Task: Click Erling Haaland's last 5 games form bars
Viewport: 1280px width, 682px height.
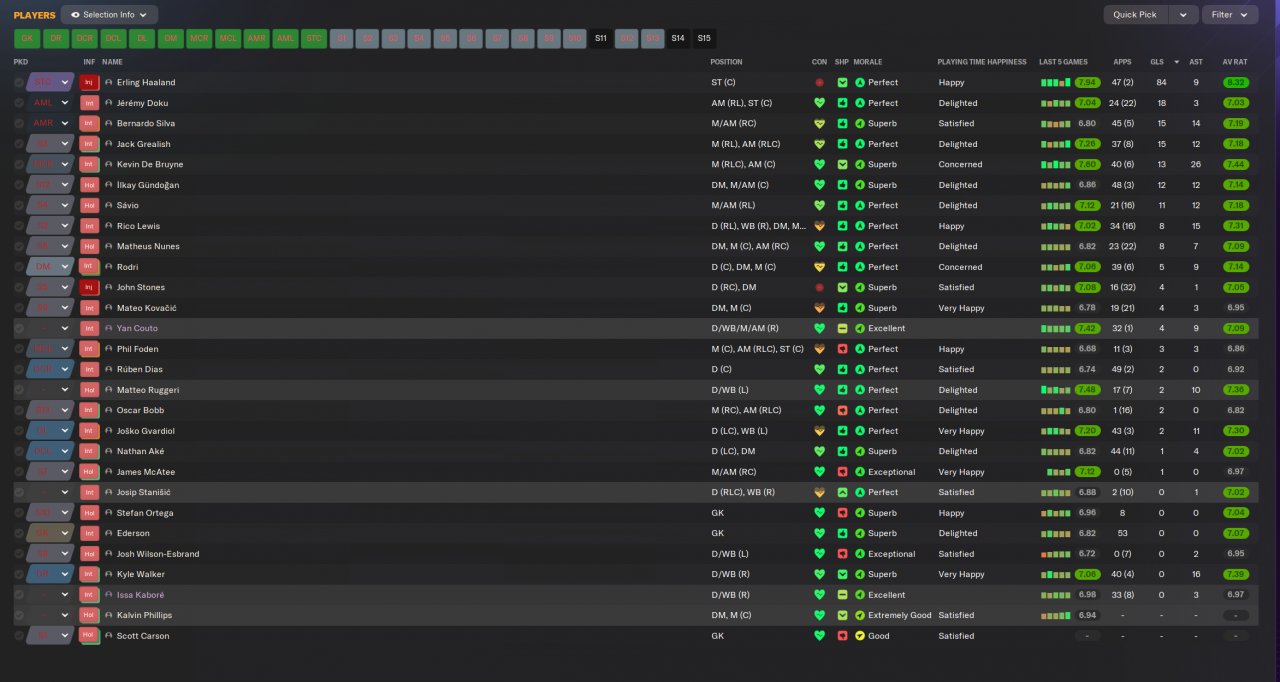Action: [1055, 82]
